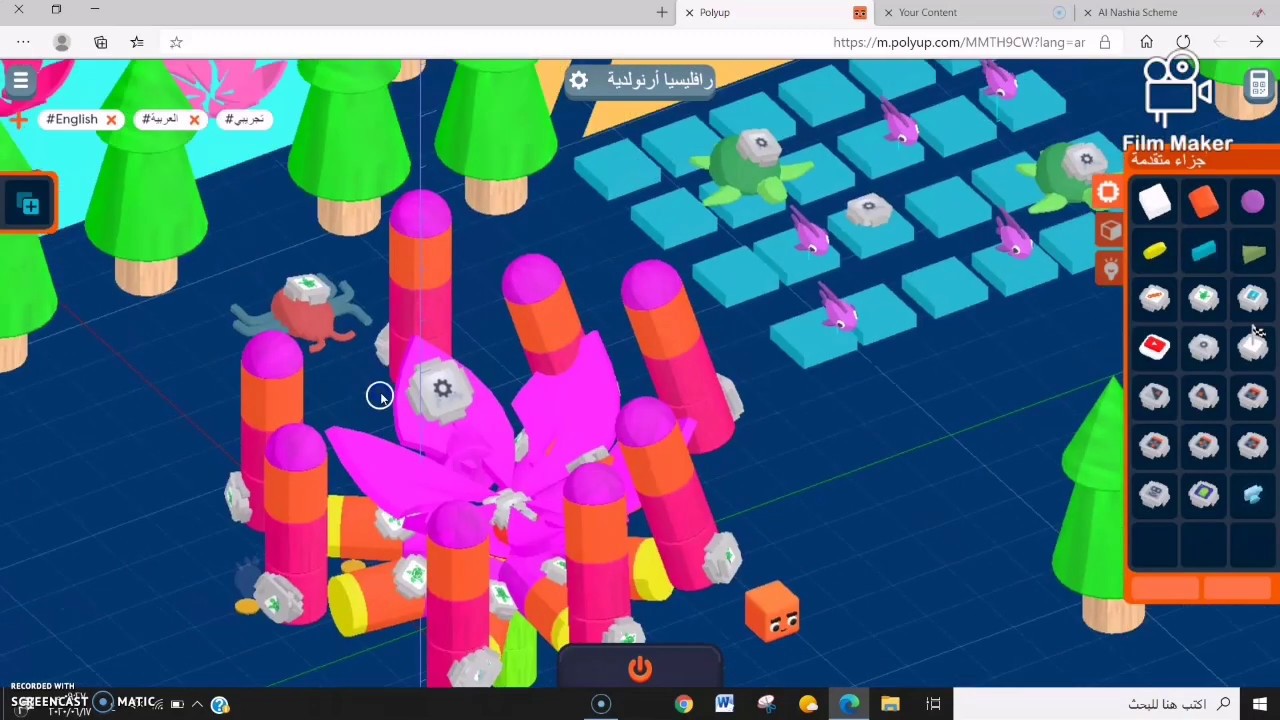This screenshot has width=1280, height=720.
Task: Add page to favorites star
Action: [176, 42]
